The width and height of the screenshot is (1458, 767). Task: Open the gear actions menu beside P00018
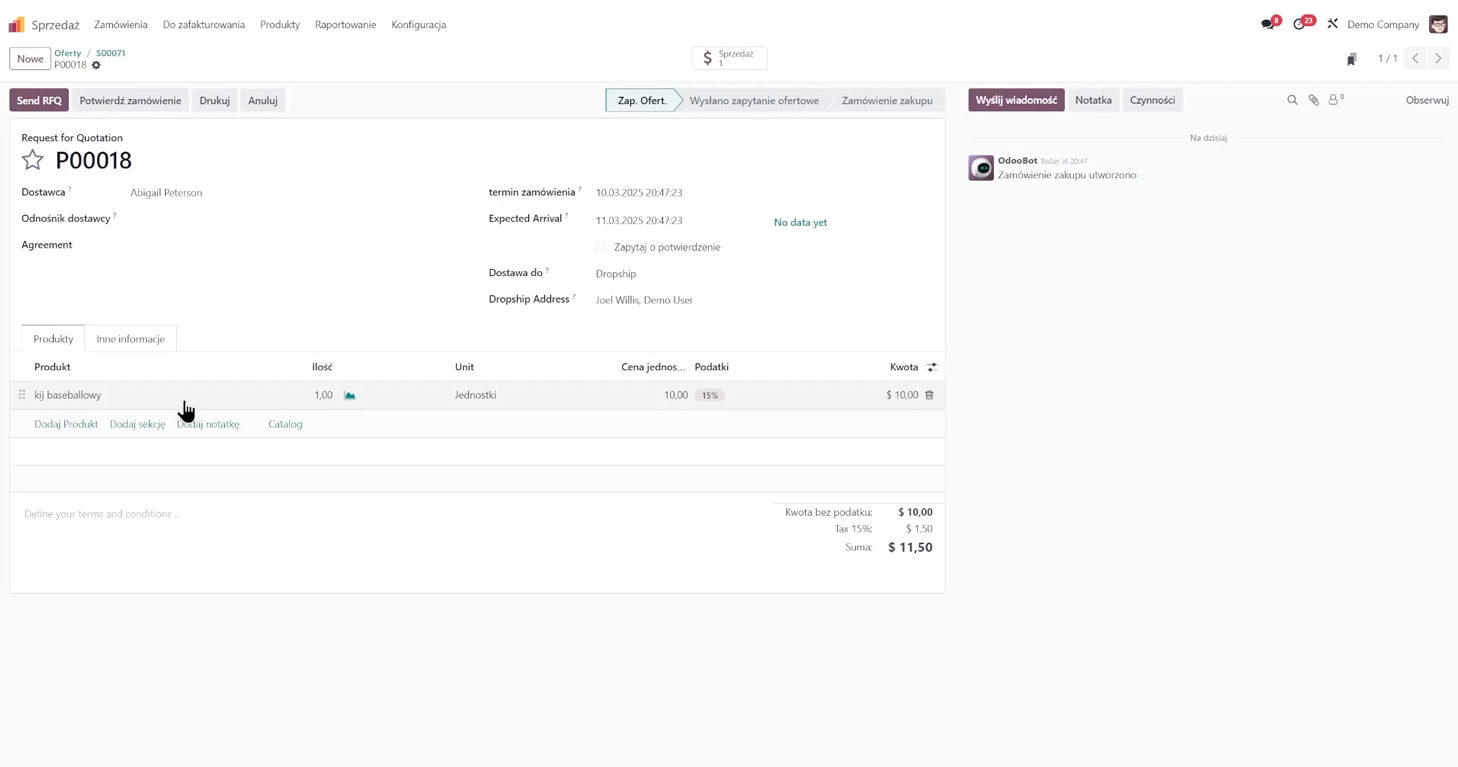click(x=96, y=65)
